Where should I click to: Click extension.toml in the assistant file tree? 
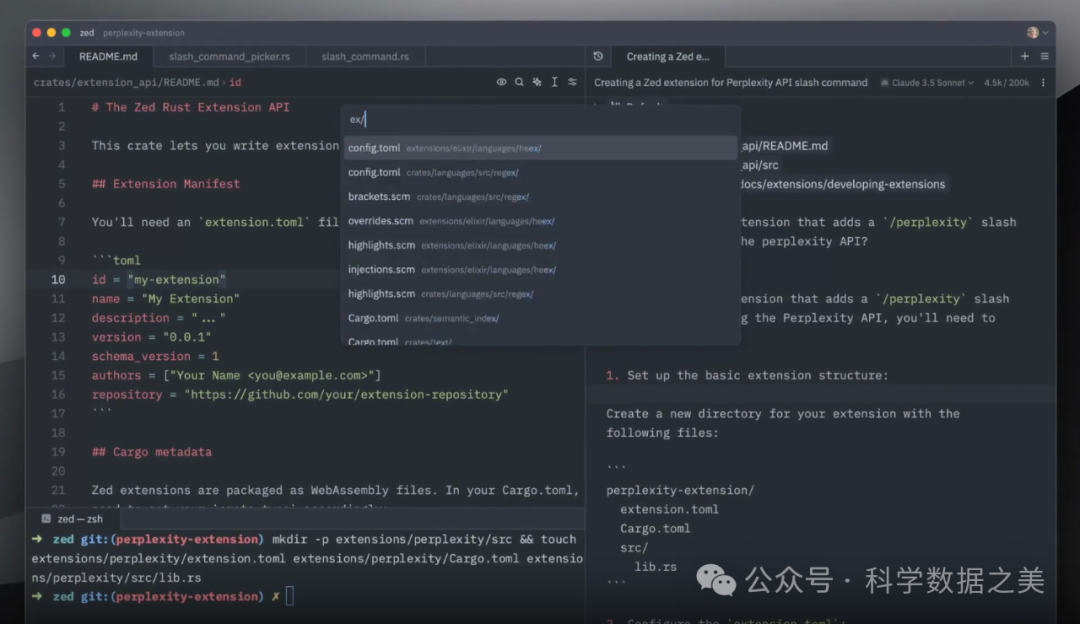(669, 509)
